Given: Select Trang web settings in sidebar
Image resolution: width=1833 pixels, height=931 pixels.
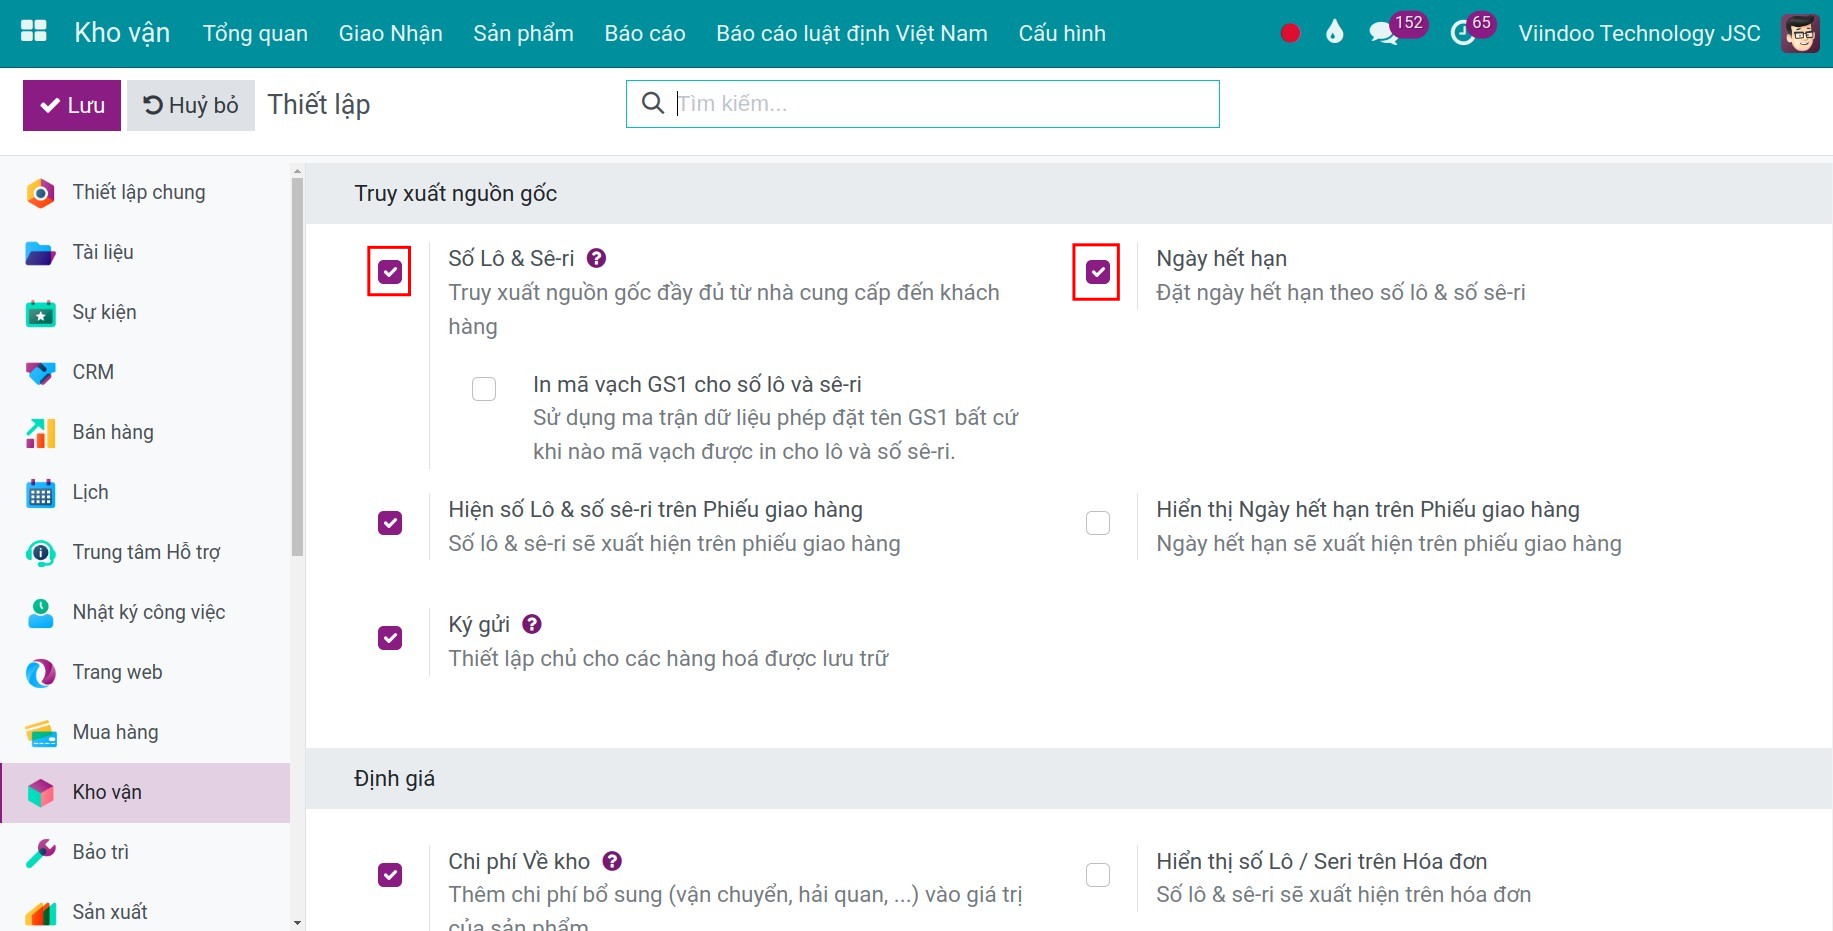Looking at the screenshot, I should (x=146, y=672).
